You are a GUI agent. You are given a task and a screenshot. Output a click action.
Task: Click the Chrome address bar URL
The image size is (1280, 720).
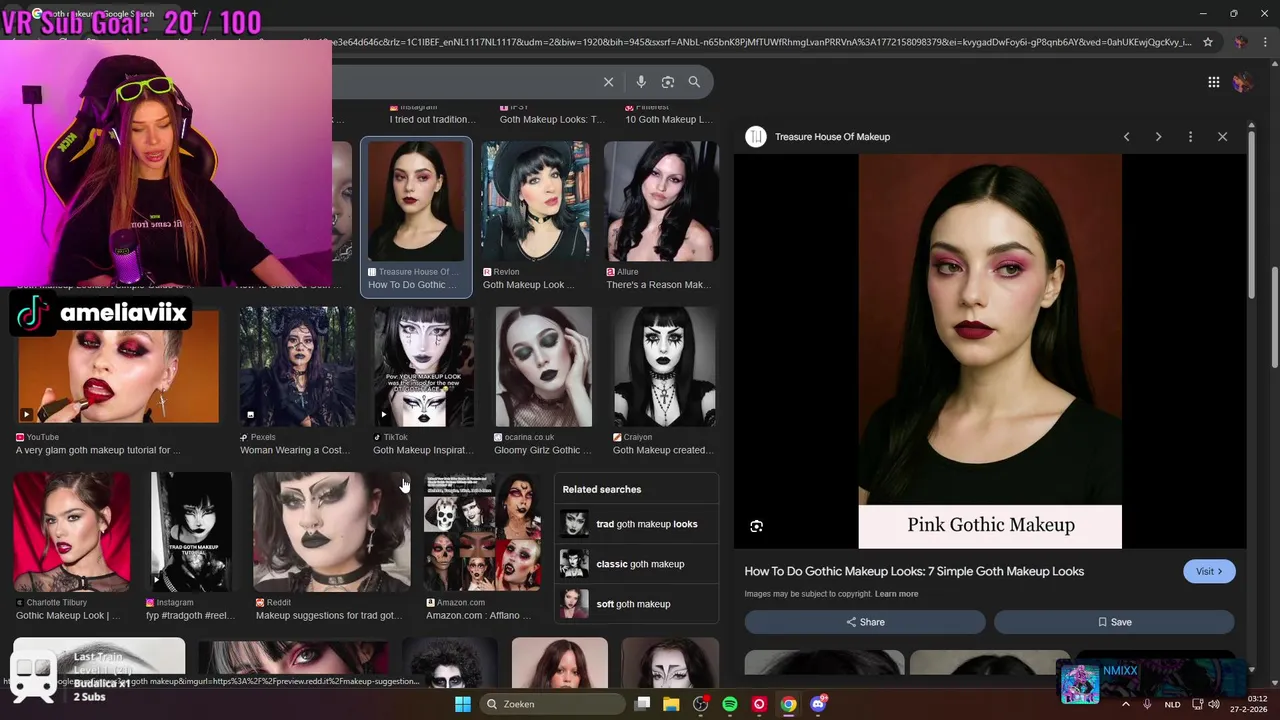760,42
